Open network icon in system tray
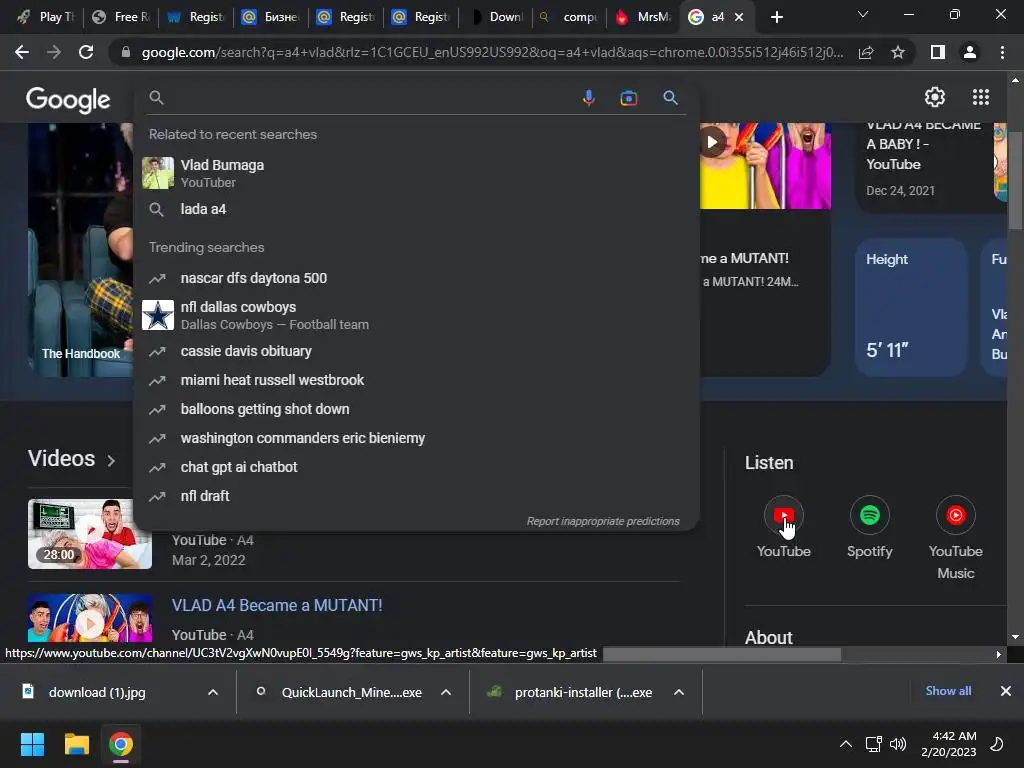This screenshot has height=768, width=1024. (x=873, y=744)
